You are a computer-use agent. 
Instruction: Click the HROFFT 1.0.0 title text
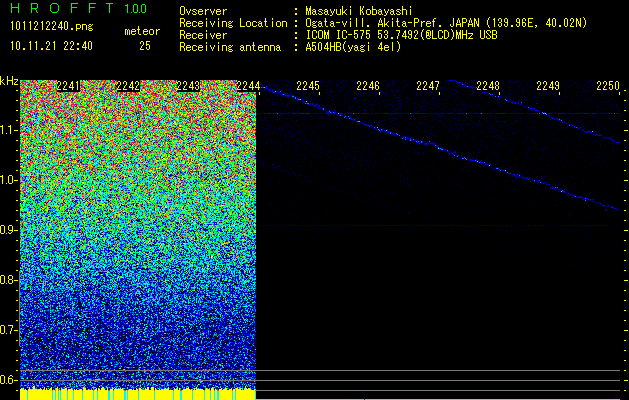(x=79, y=8)
